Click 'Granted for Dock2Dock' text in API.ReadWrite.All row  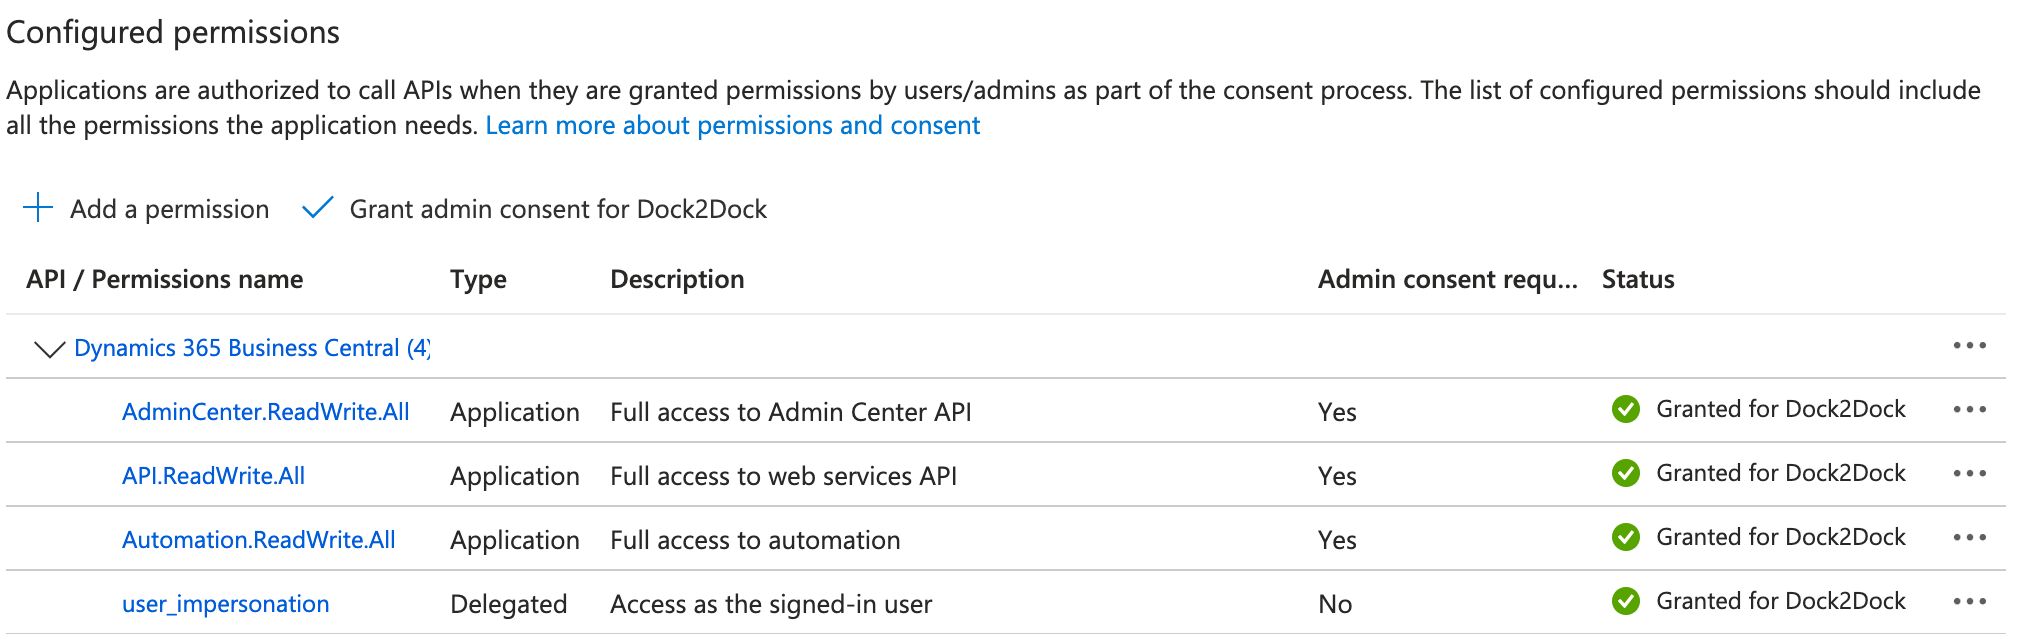(x=1781, y=473)
